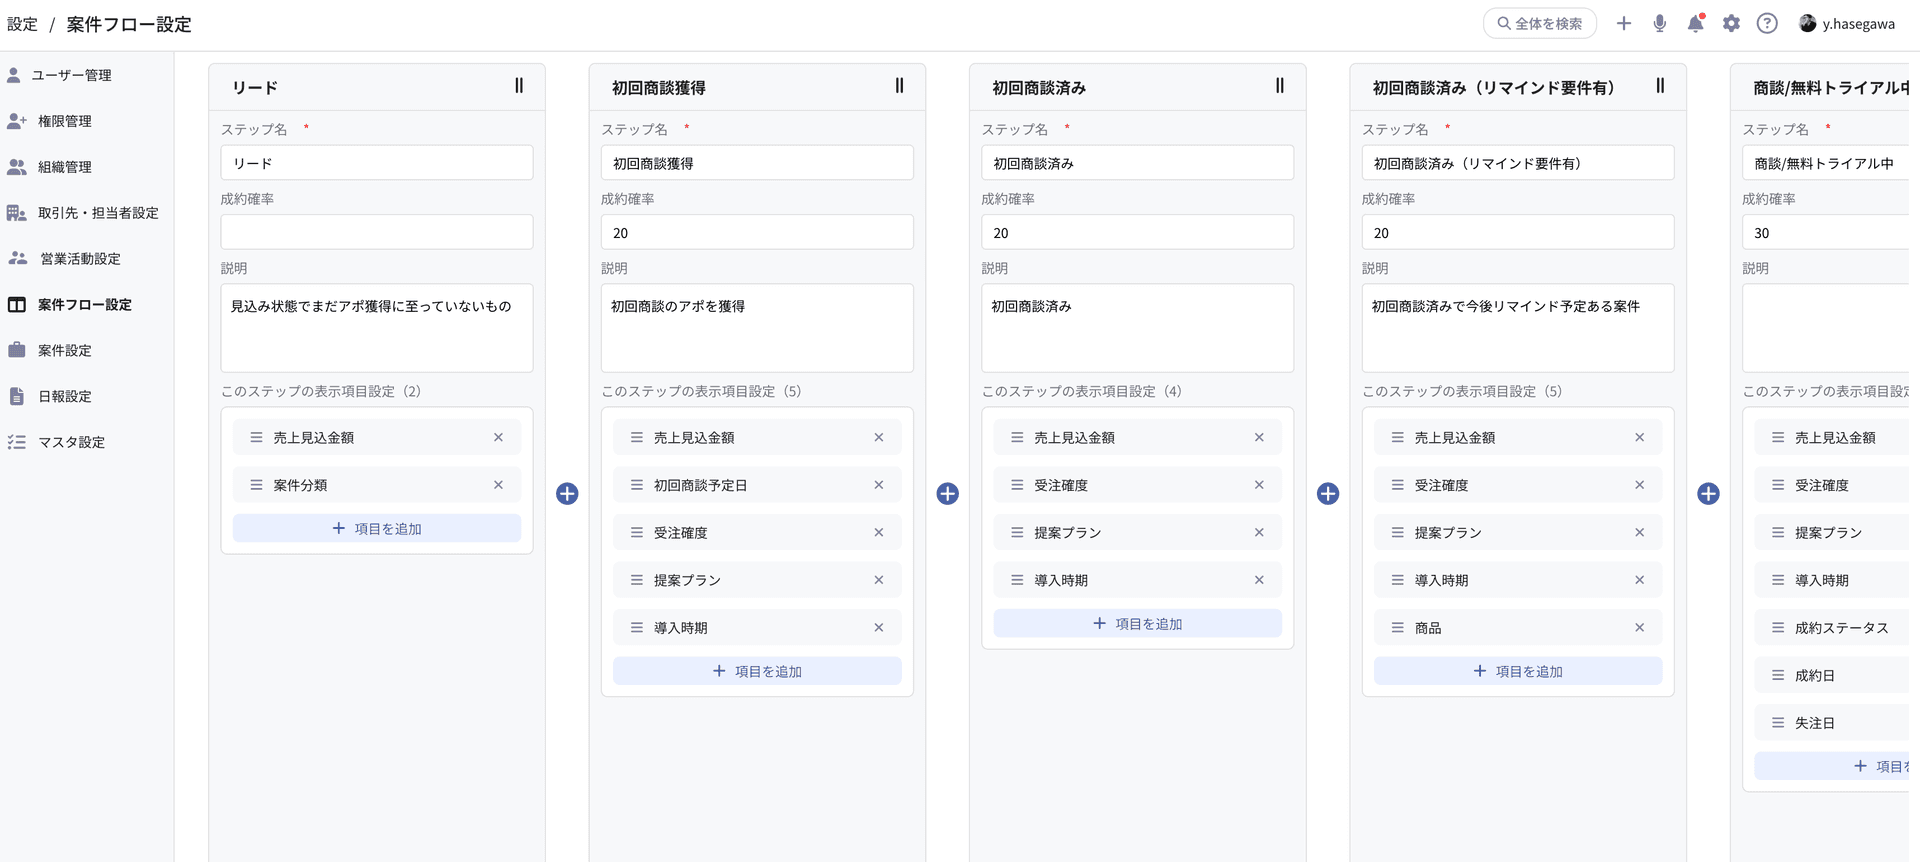Open the settings gear icon
Screen dimensions: 1920x862
pos(1731,24)
